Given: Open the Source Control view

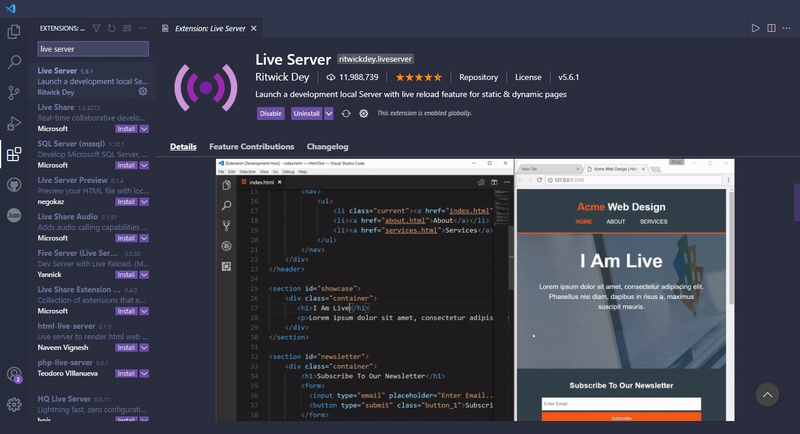Looking at the screenshot, I should [x=14, y=93].
